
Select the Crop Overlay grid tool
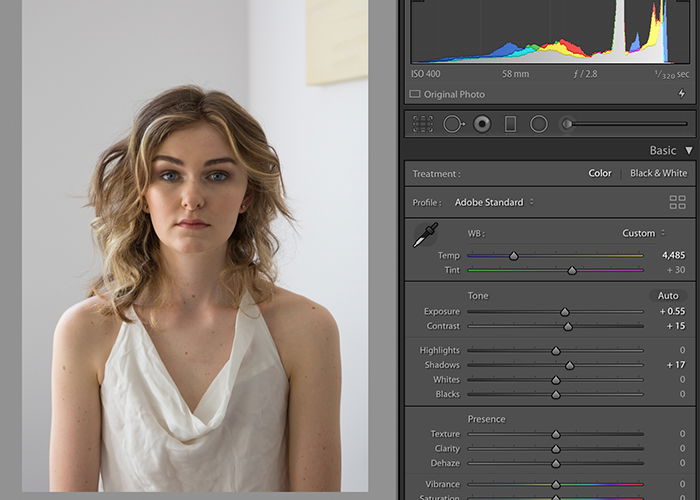[x=422, y=124]
